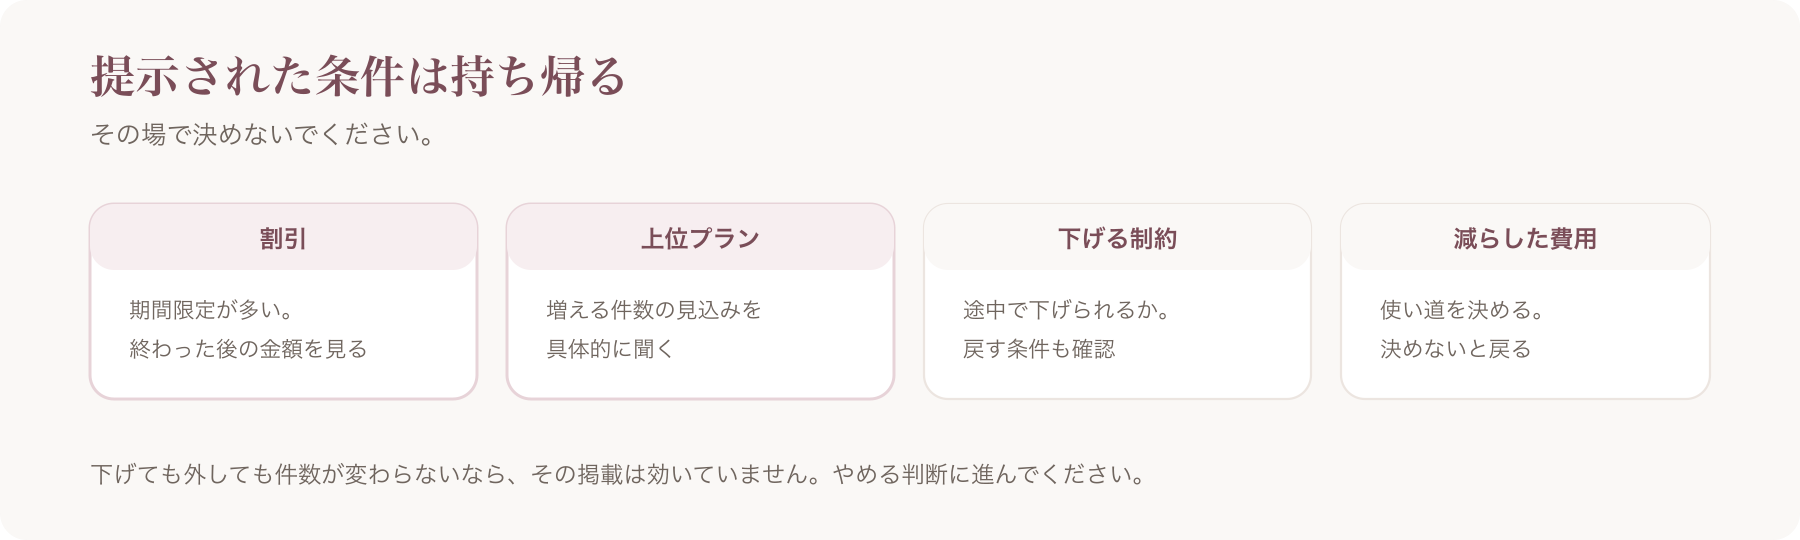Click the text 途中で下げられるか。
This screenshot has height=540, width=1800.
click(1068, 310)
